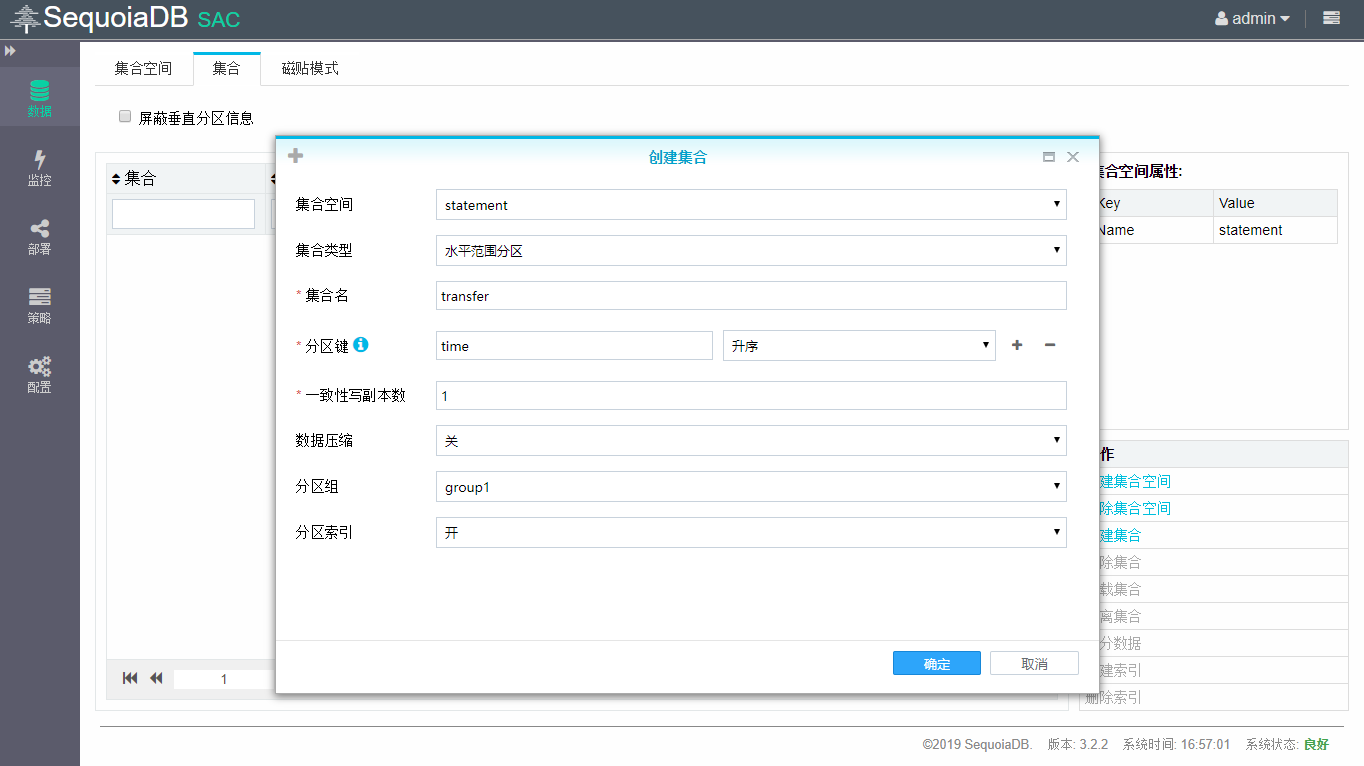Click the 集合 filter input box
1364x766 pixels.
(x=183, y=214)
